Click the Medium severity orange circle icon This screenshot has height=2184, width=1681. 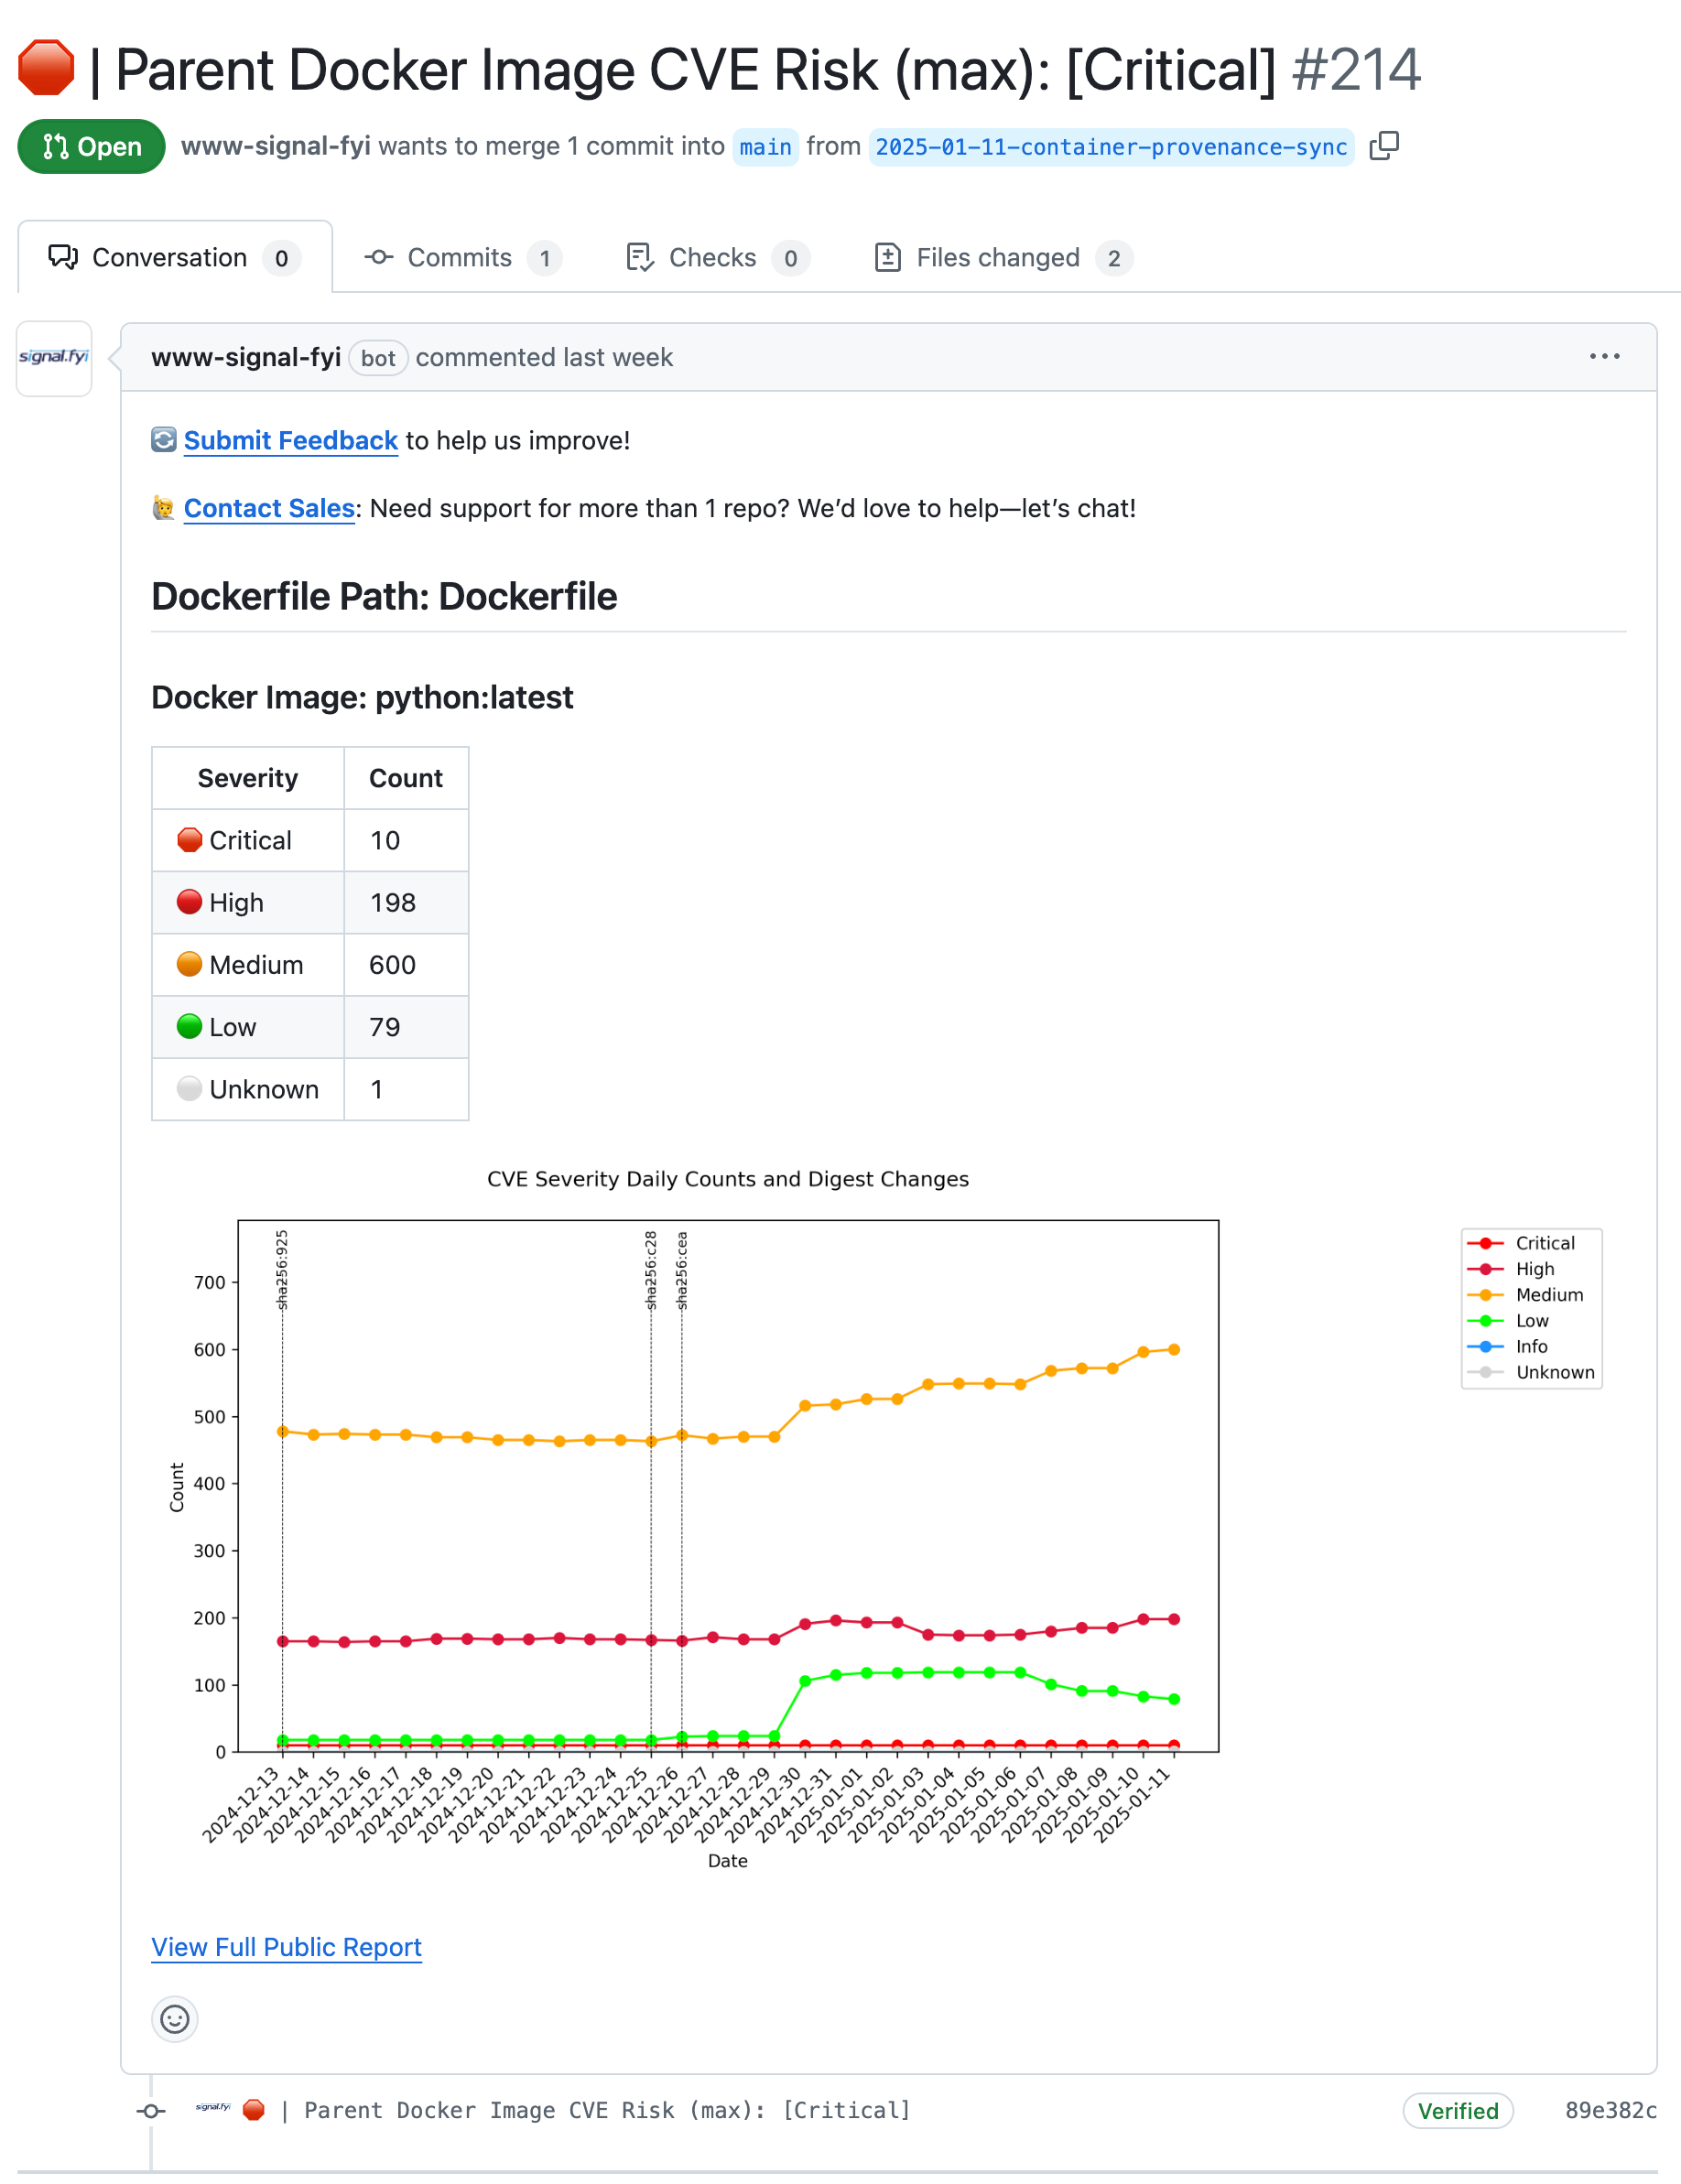pyautogui.click(x=190, y=964)
